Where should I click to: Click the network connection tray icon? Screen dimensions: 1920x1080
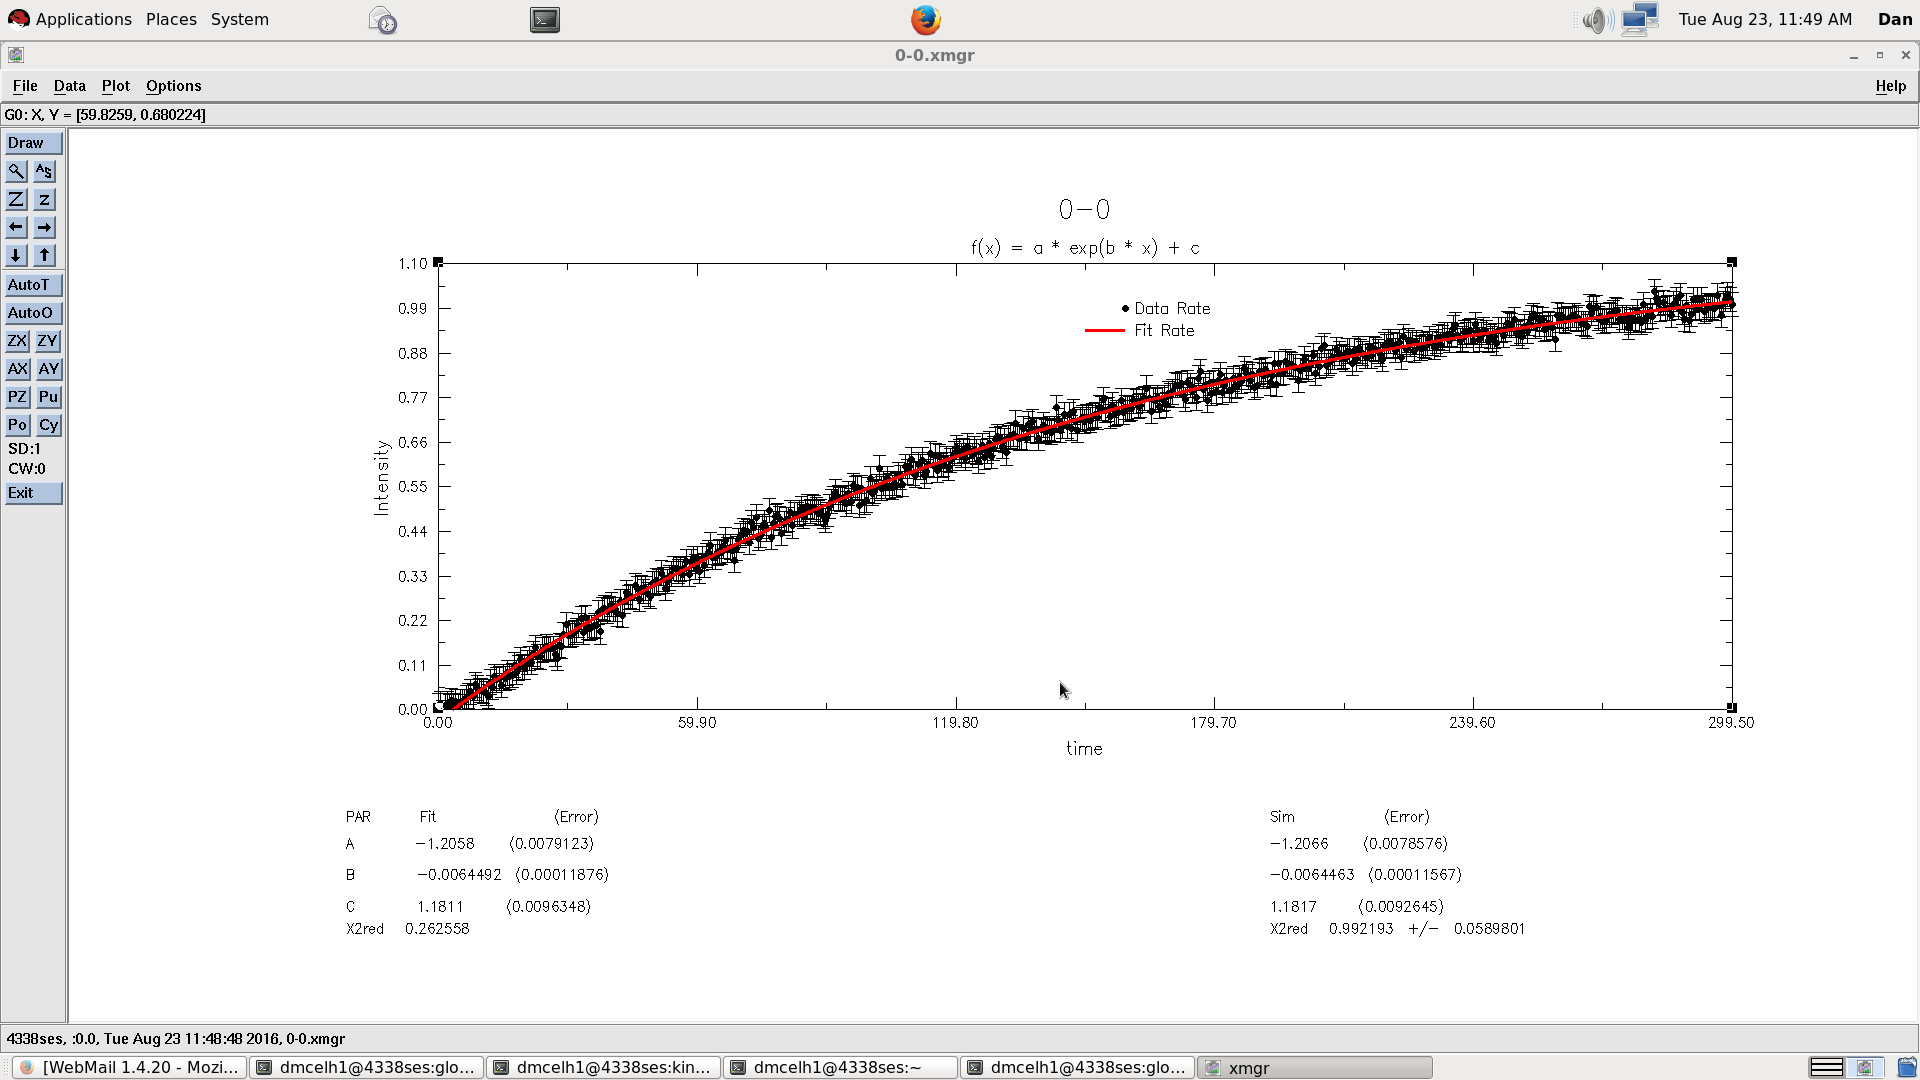(1640, 19)
